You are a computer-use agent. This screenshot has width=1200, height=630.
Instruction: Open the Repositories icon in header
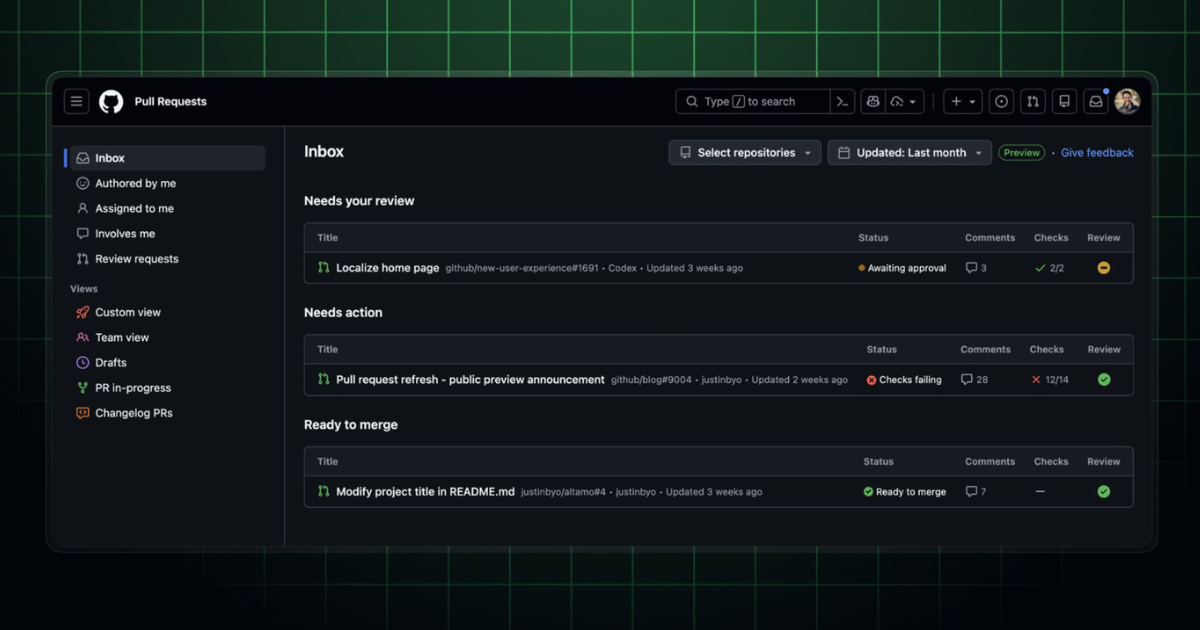1065,101
